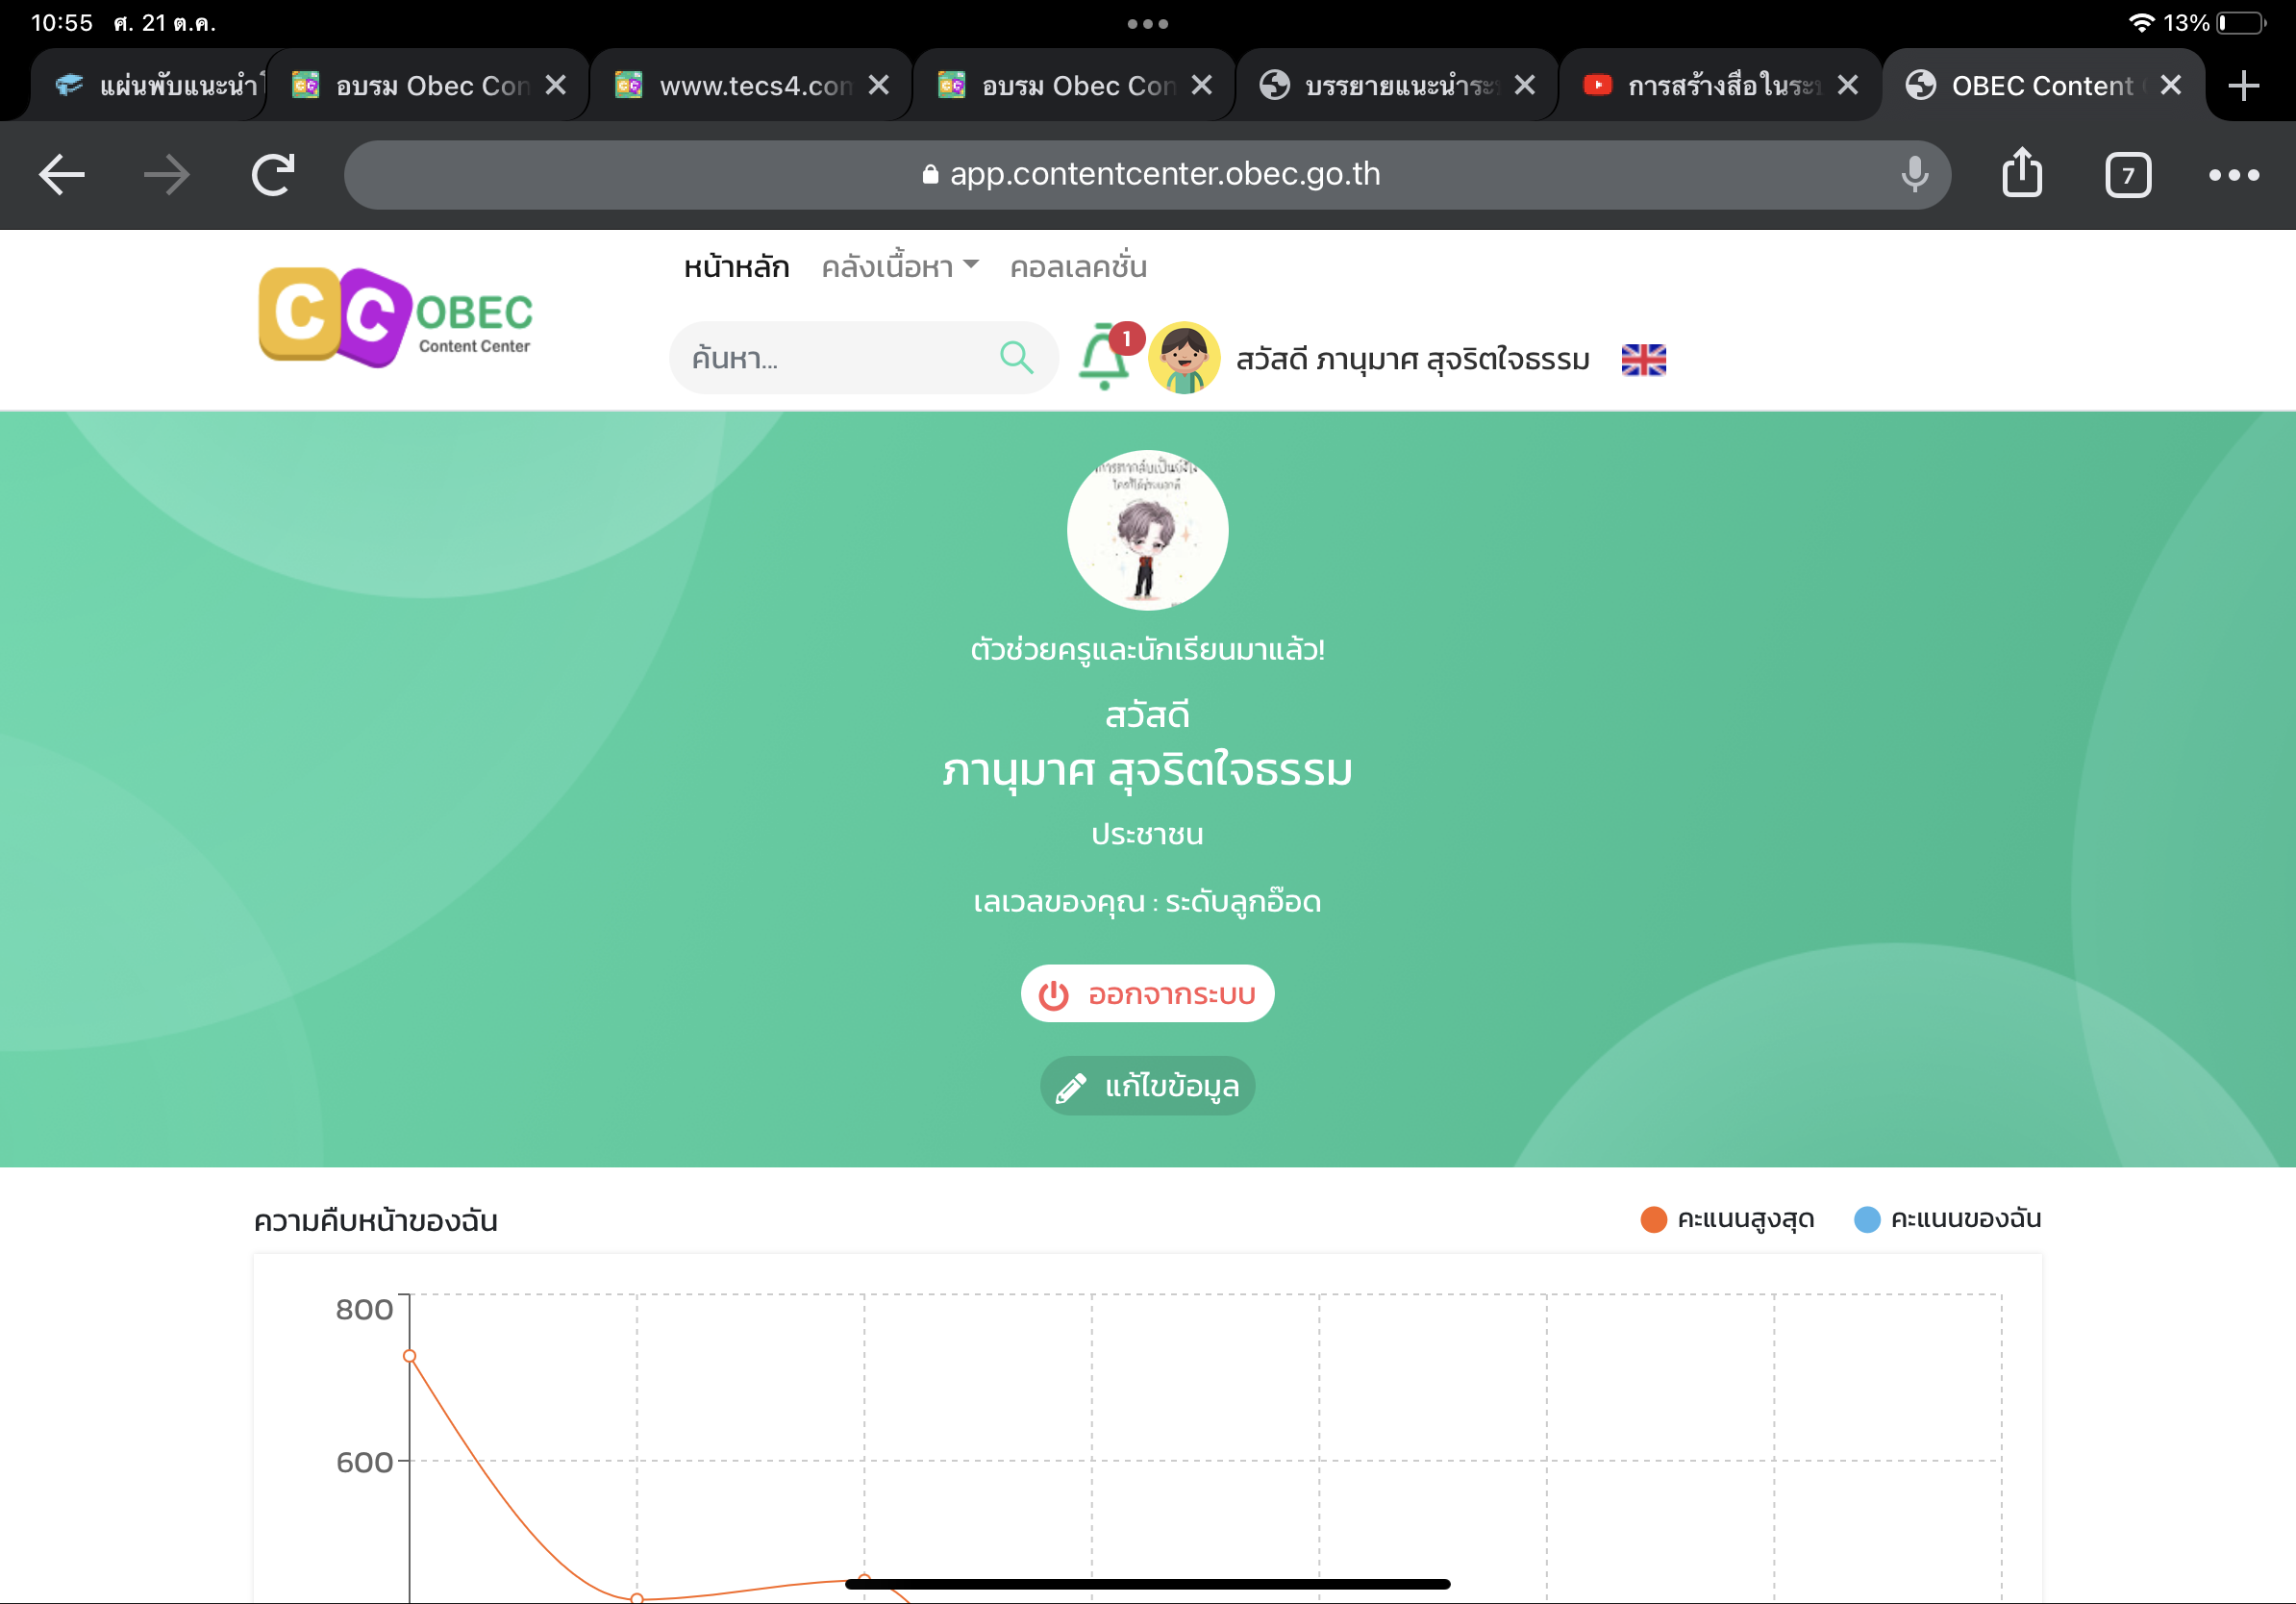Click the search magnifier icon

click(1016, 357)
